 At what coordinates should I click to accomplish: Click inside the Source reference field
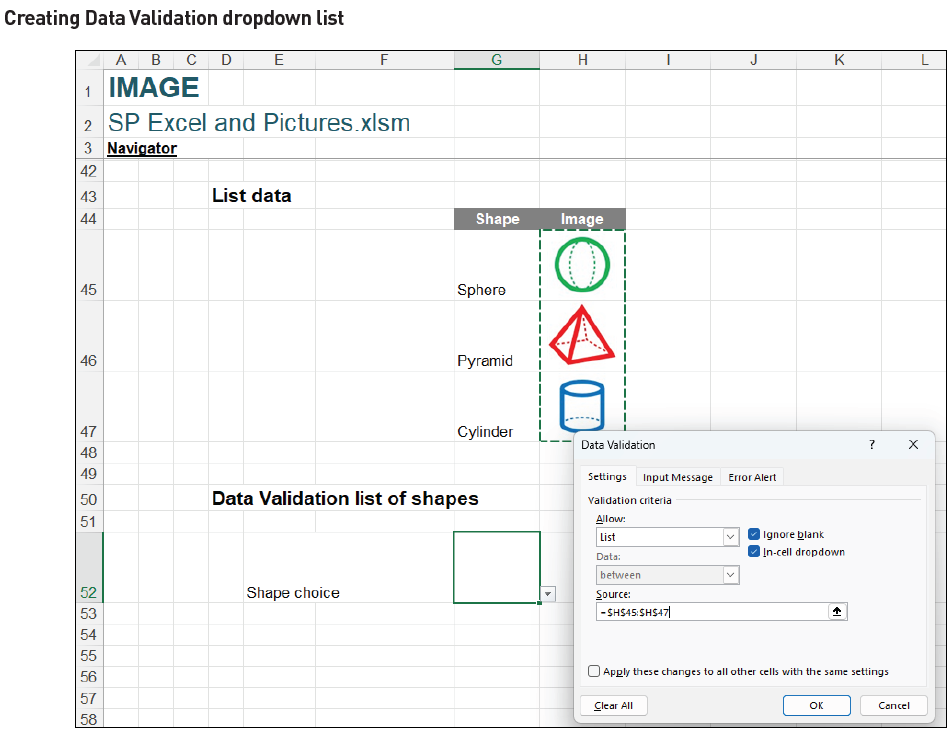click(700, 611)
